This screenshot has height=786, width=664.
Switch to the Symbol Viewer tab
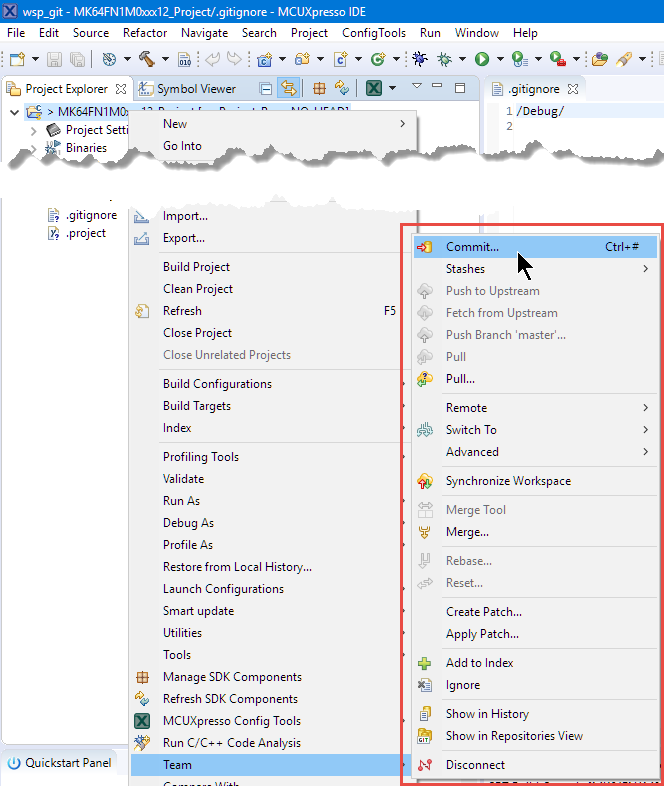[x=196, y=88]
